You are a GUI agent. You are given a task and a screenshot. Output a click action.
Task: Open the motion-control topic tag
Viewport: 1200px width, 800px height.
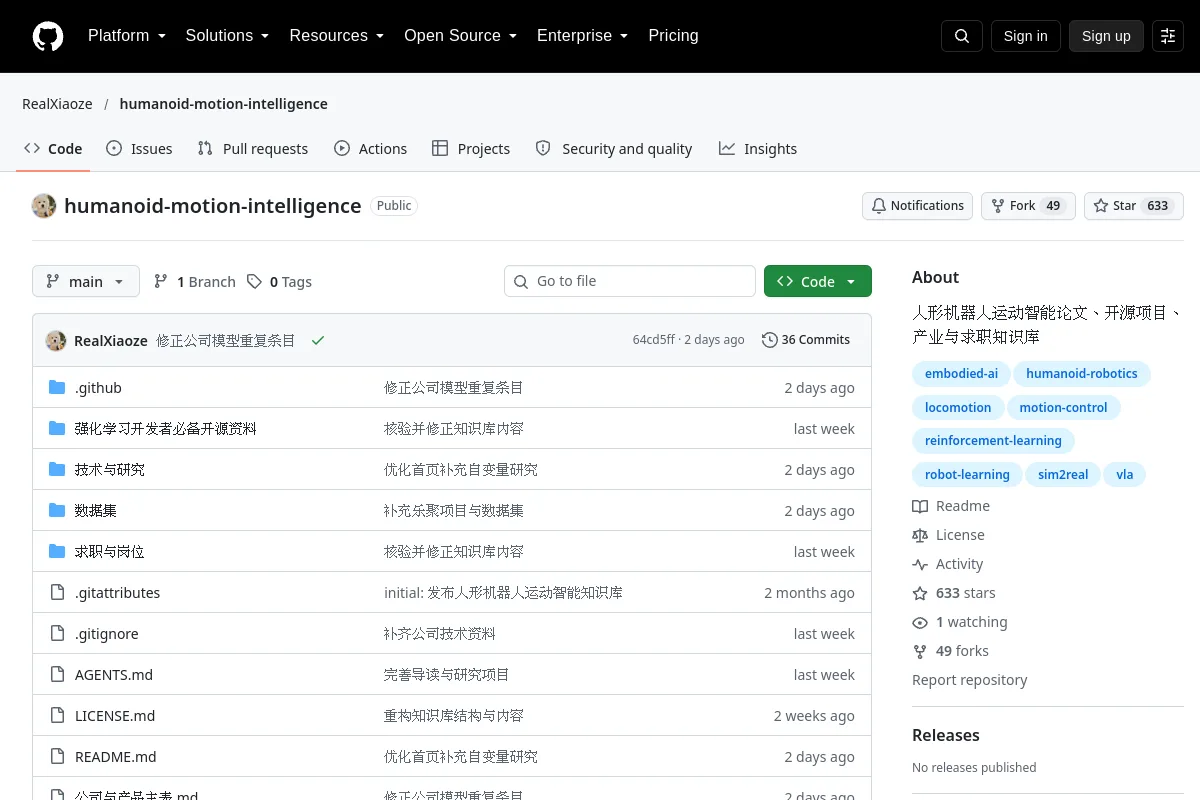[x=1063, y=408]
